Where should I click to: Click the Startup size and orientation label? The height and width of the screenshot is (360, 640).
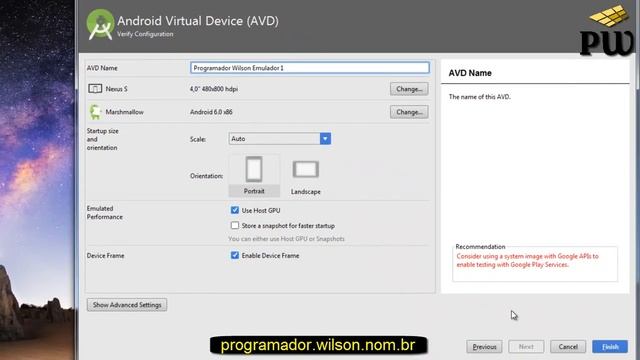click(102, 139)
